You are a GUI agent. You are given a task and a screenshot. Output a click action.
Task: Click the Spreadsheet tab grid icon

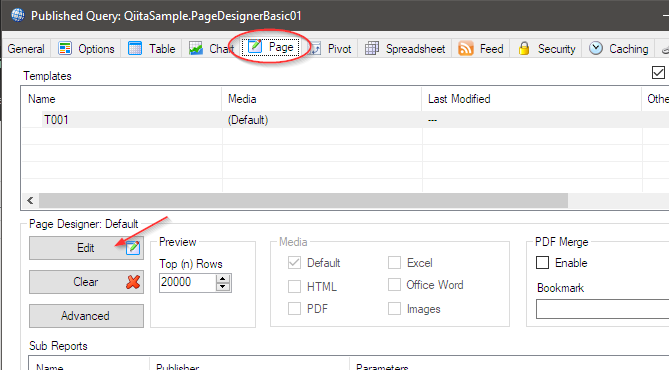(x=372, y=48)
